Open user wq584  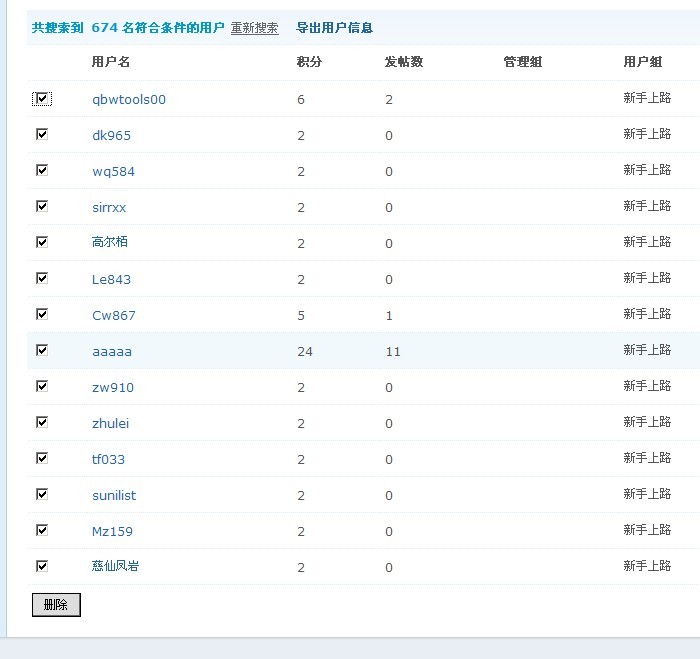(x=113, y=171)
